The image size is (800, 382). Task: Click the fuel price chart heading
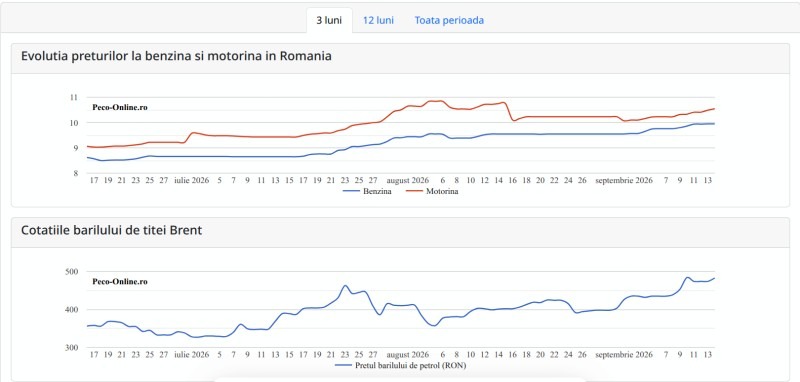(x=176, y=56)
